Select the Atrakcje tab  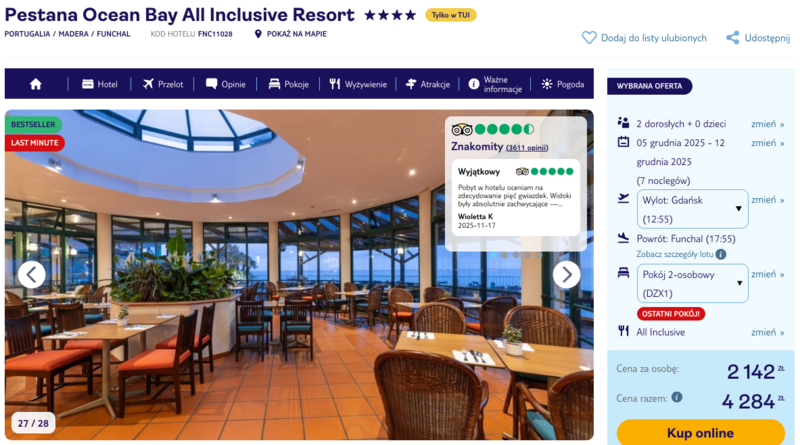pyautogui.click(x=428, y=84)
